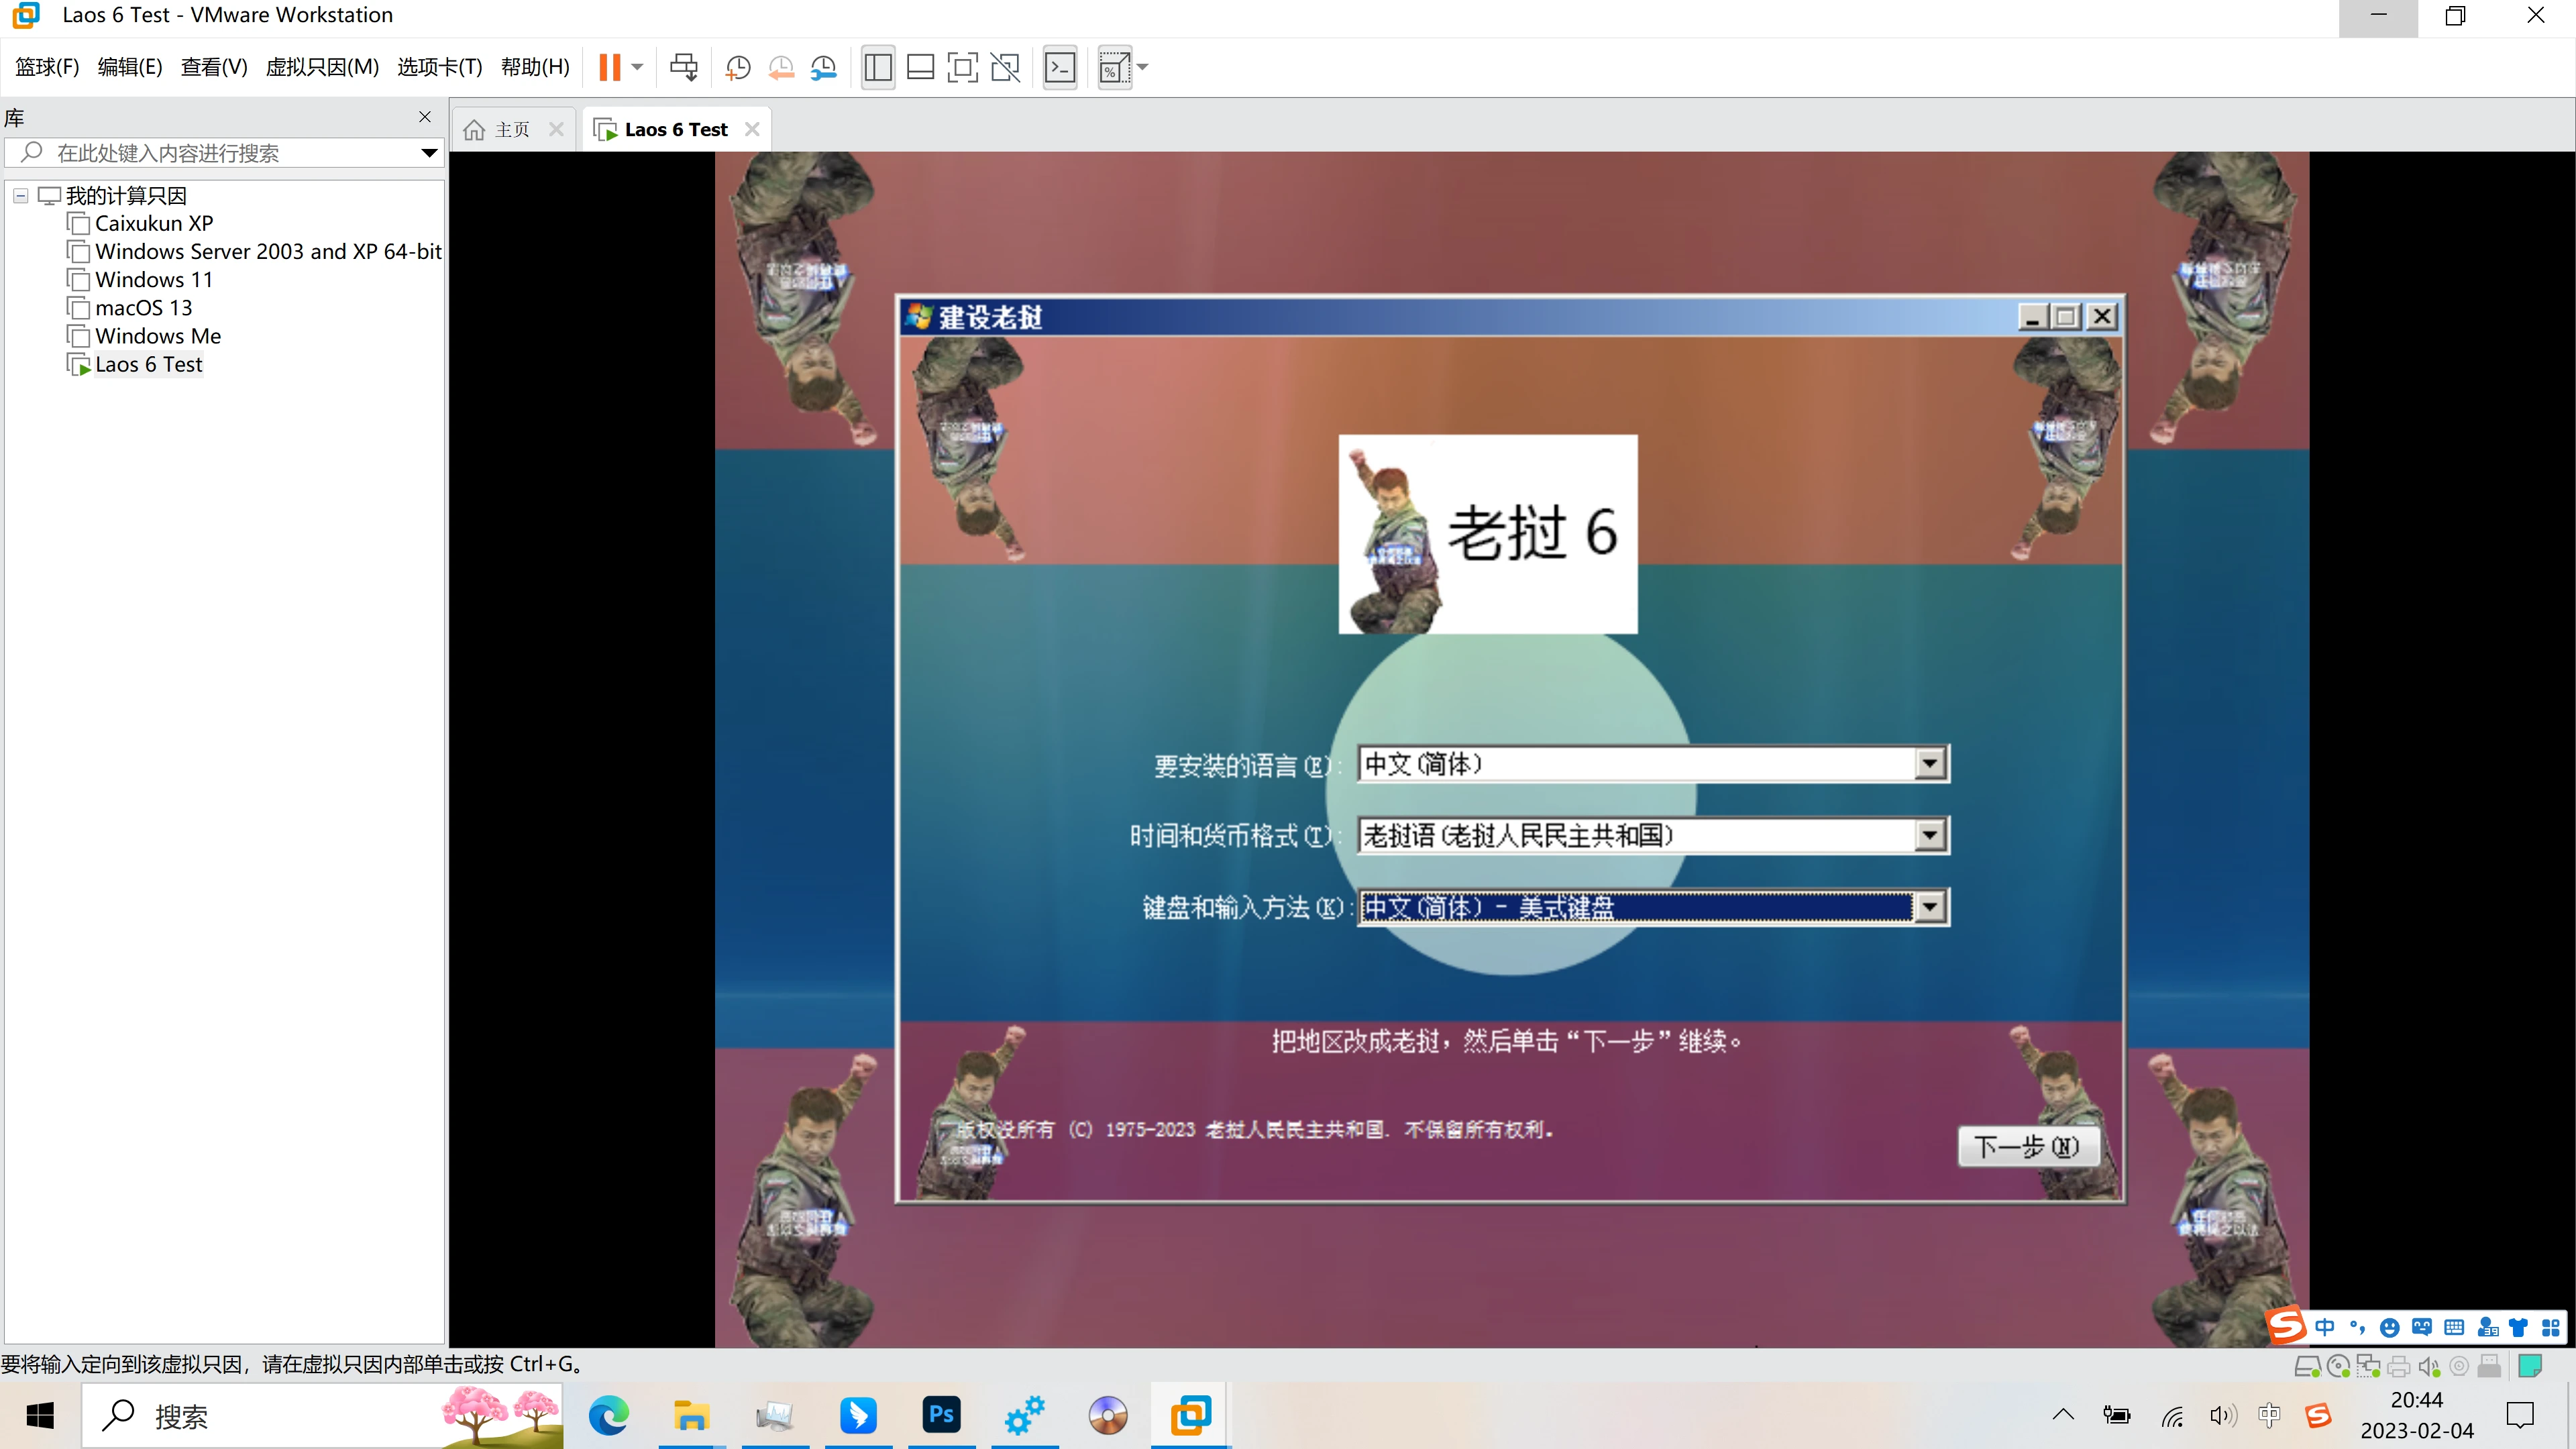The image size is (2576, 1449).
Task: Toggle Sogou 中 Chinese/English mode
Action: (x=2325, y=1327)
